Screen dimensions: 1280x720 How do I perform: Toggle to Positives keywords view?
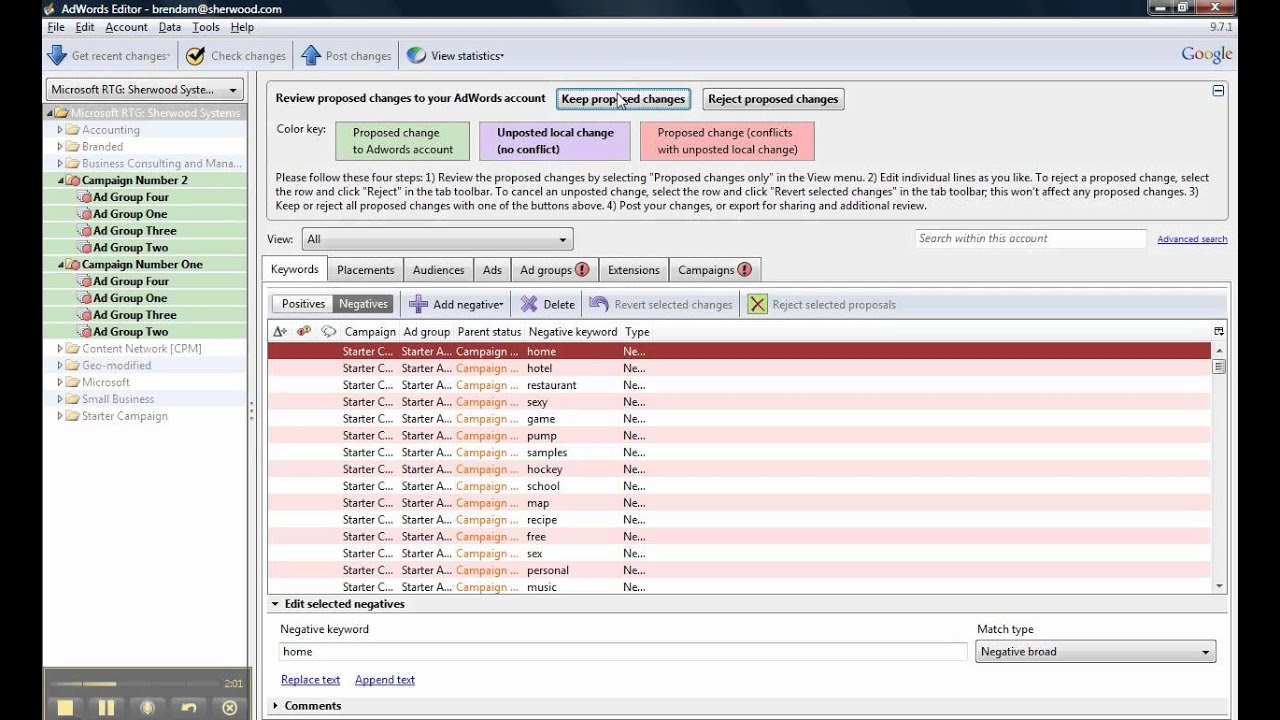point(303,304)
